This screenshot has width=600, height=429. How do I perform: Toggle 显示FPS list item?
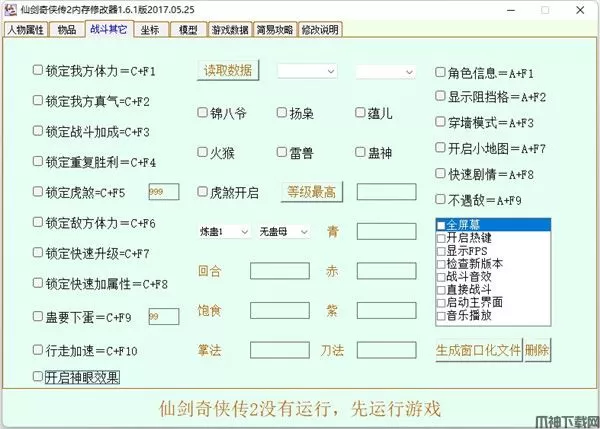point(441,251)
